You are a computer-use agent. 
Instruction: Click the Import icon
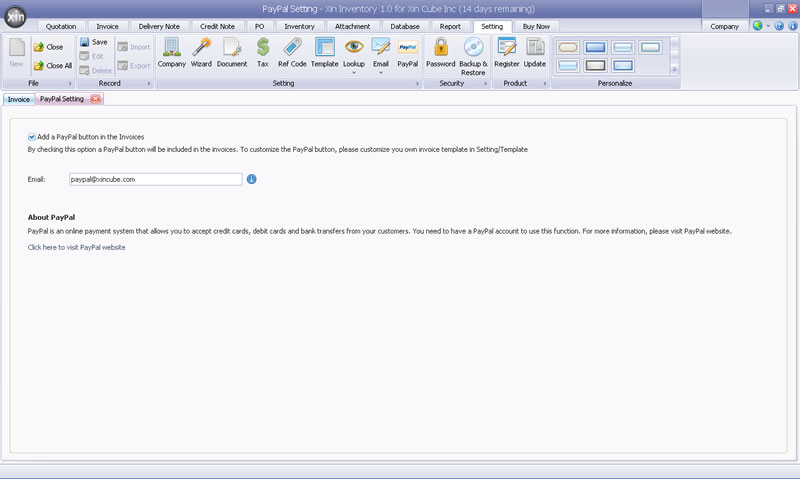point(134,47)
